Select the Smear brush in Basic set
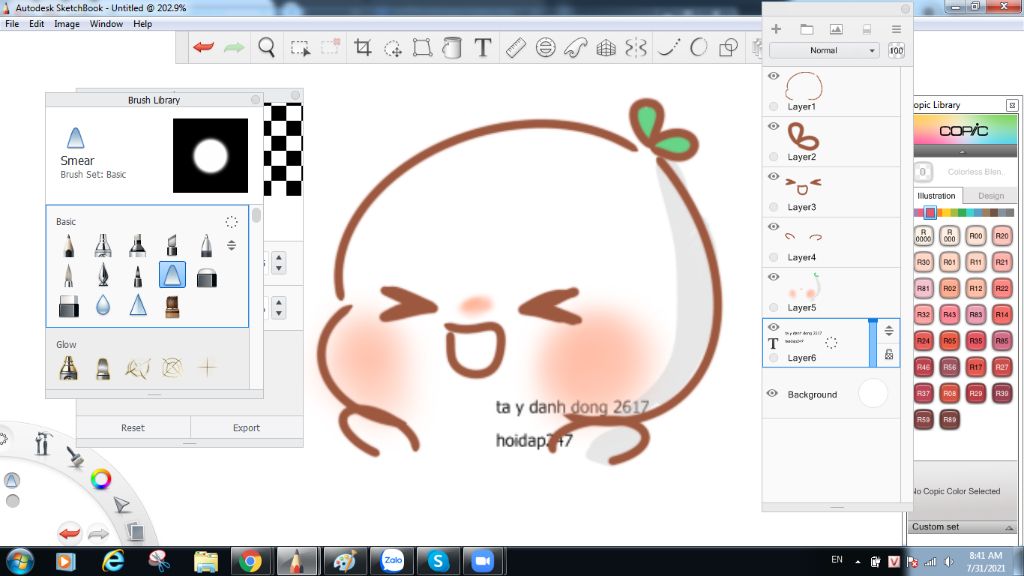Image resolution: width=1024 pixels, height=576 pixels. 172,275
